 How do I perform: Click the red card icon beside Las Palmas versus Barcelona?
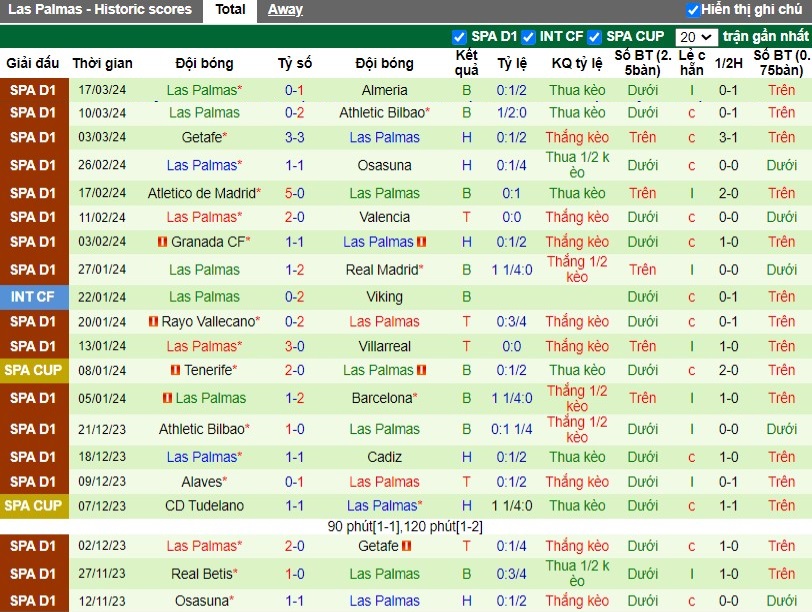167,398
